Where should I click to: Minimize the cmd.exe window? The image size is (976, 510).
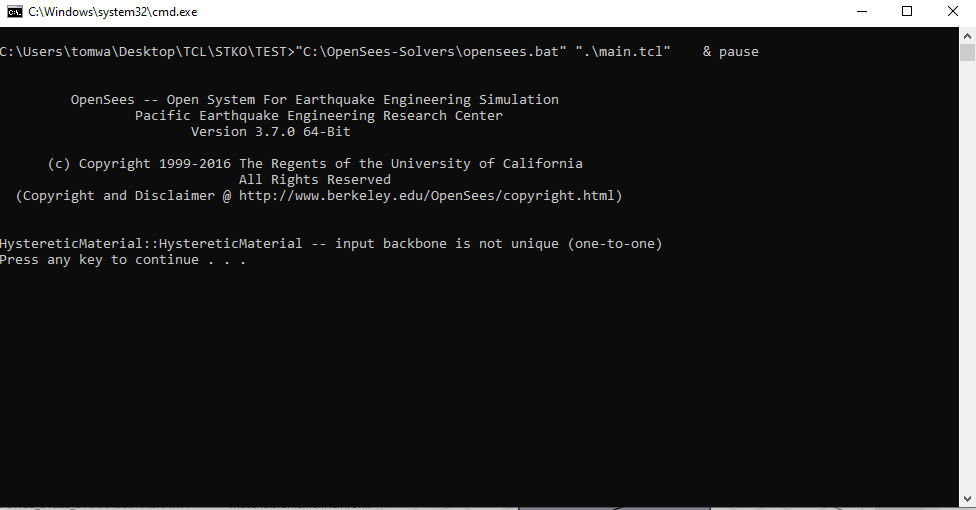click(862, 12)
